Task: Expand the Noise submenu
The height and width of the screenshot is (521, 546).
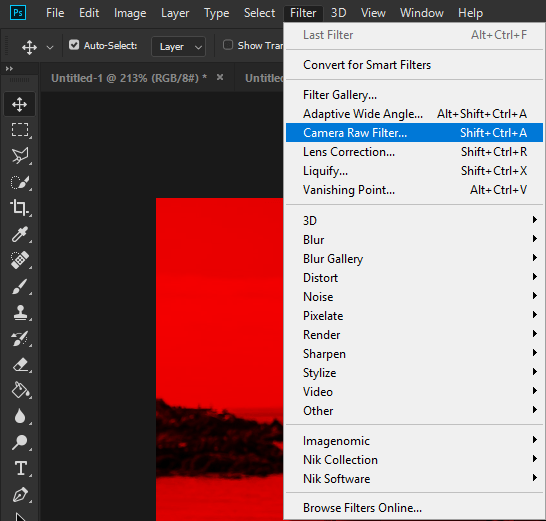Action: [414, 297]
